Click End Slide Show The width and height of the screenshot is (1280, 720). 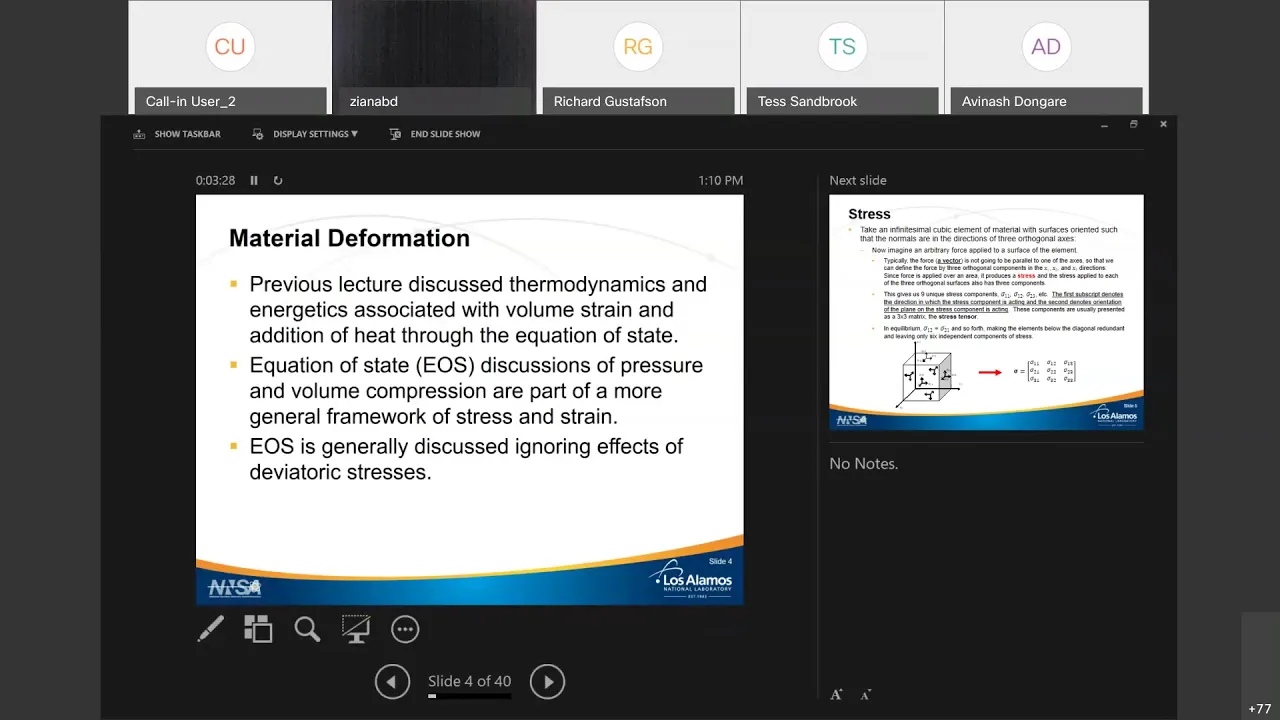(435, 134)
